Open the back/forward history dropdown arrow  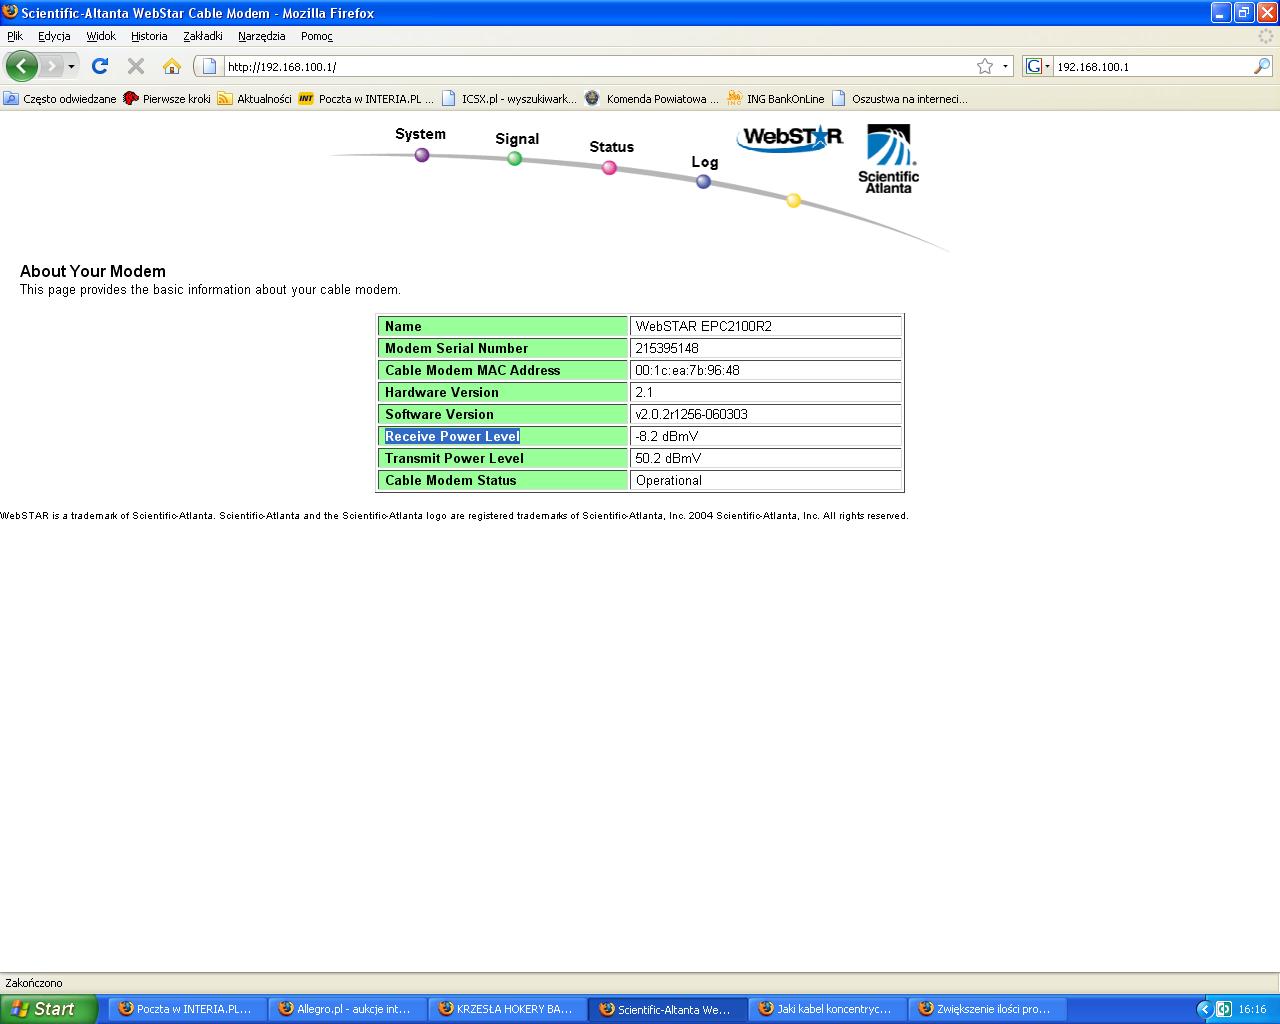point(71,67)
